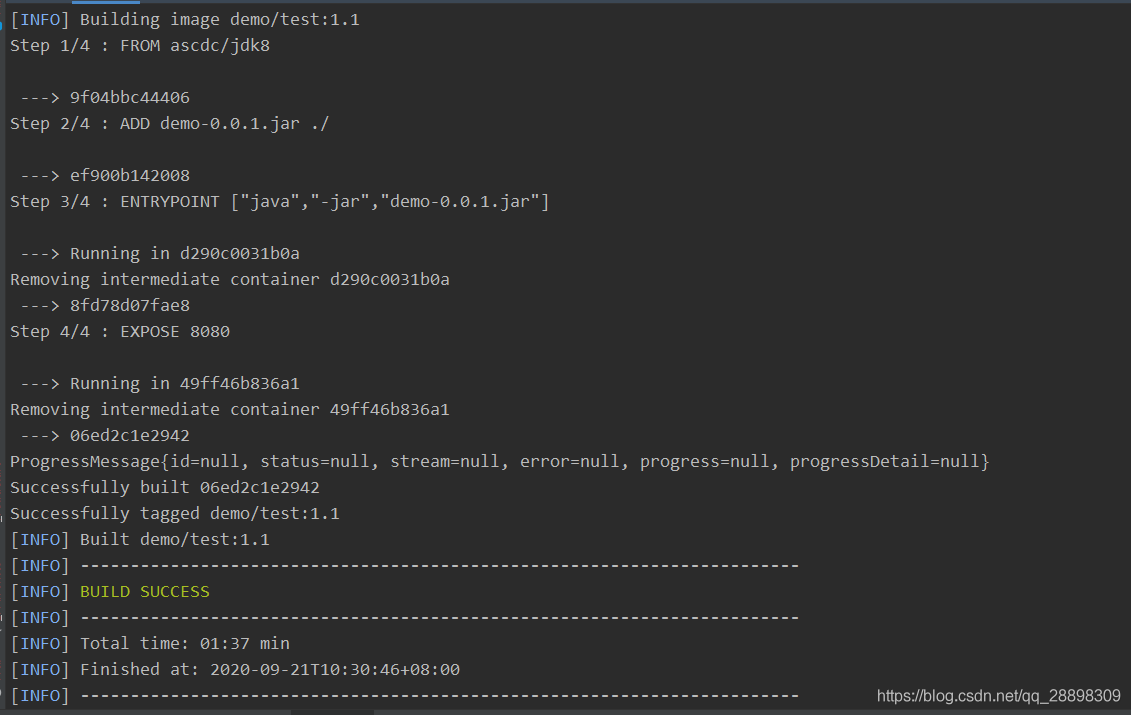Click the image hash 9f04bbc44406
Screen dimensions: 1131x715
coord(130,98)
